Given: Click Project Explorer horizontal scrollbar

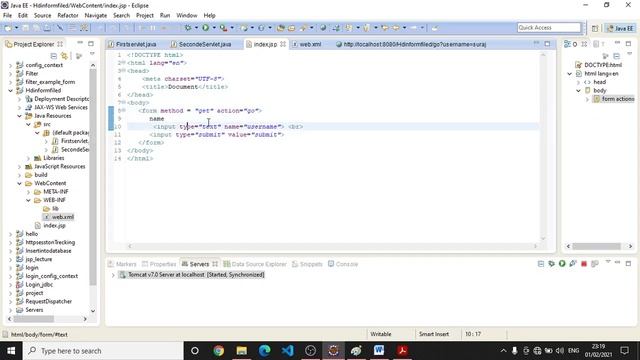Looking at the screenshot, I should click(x=34, y=319).
